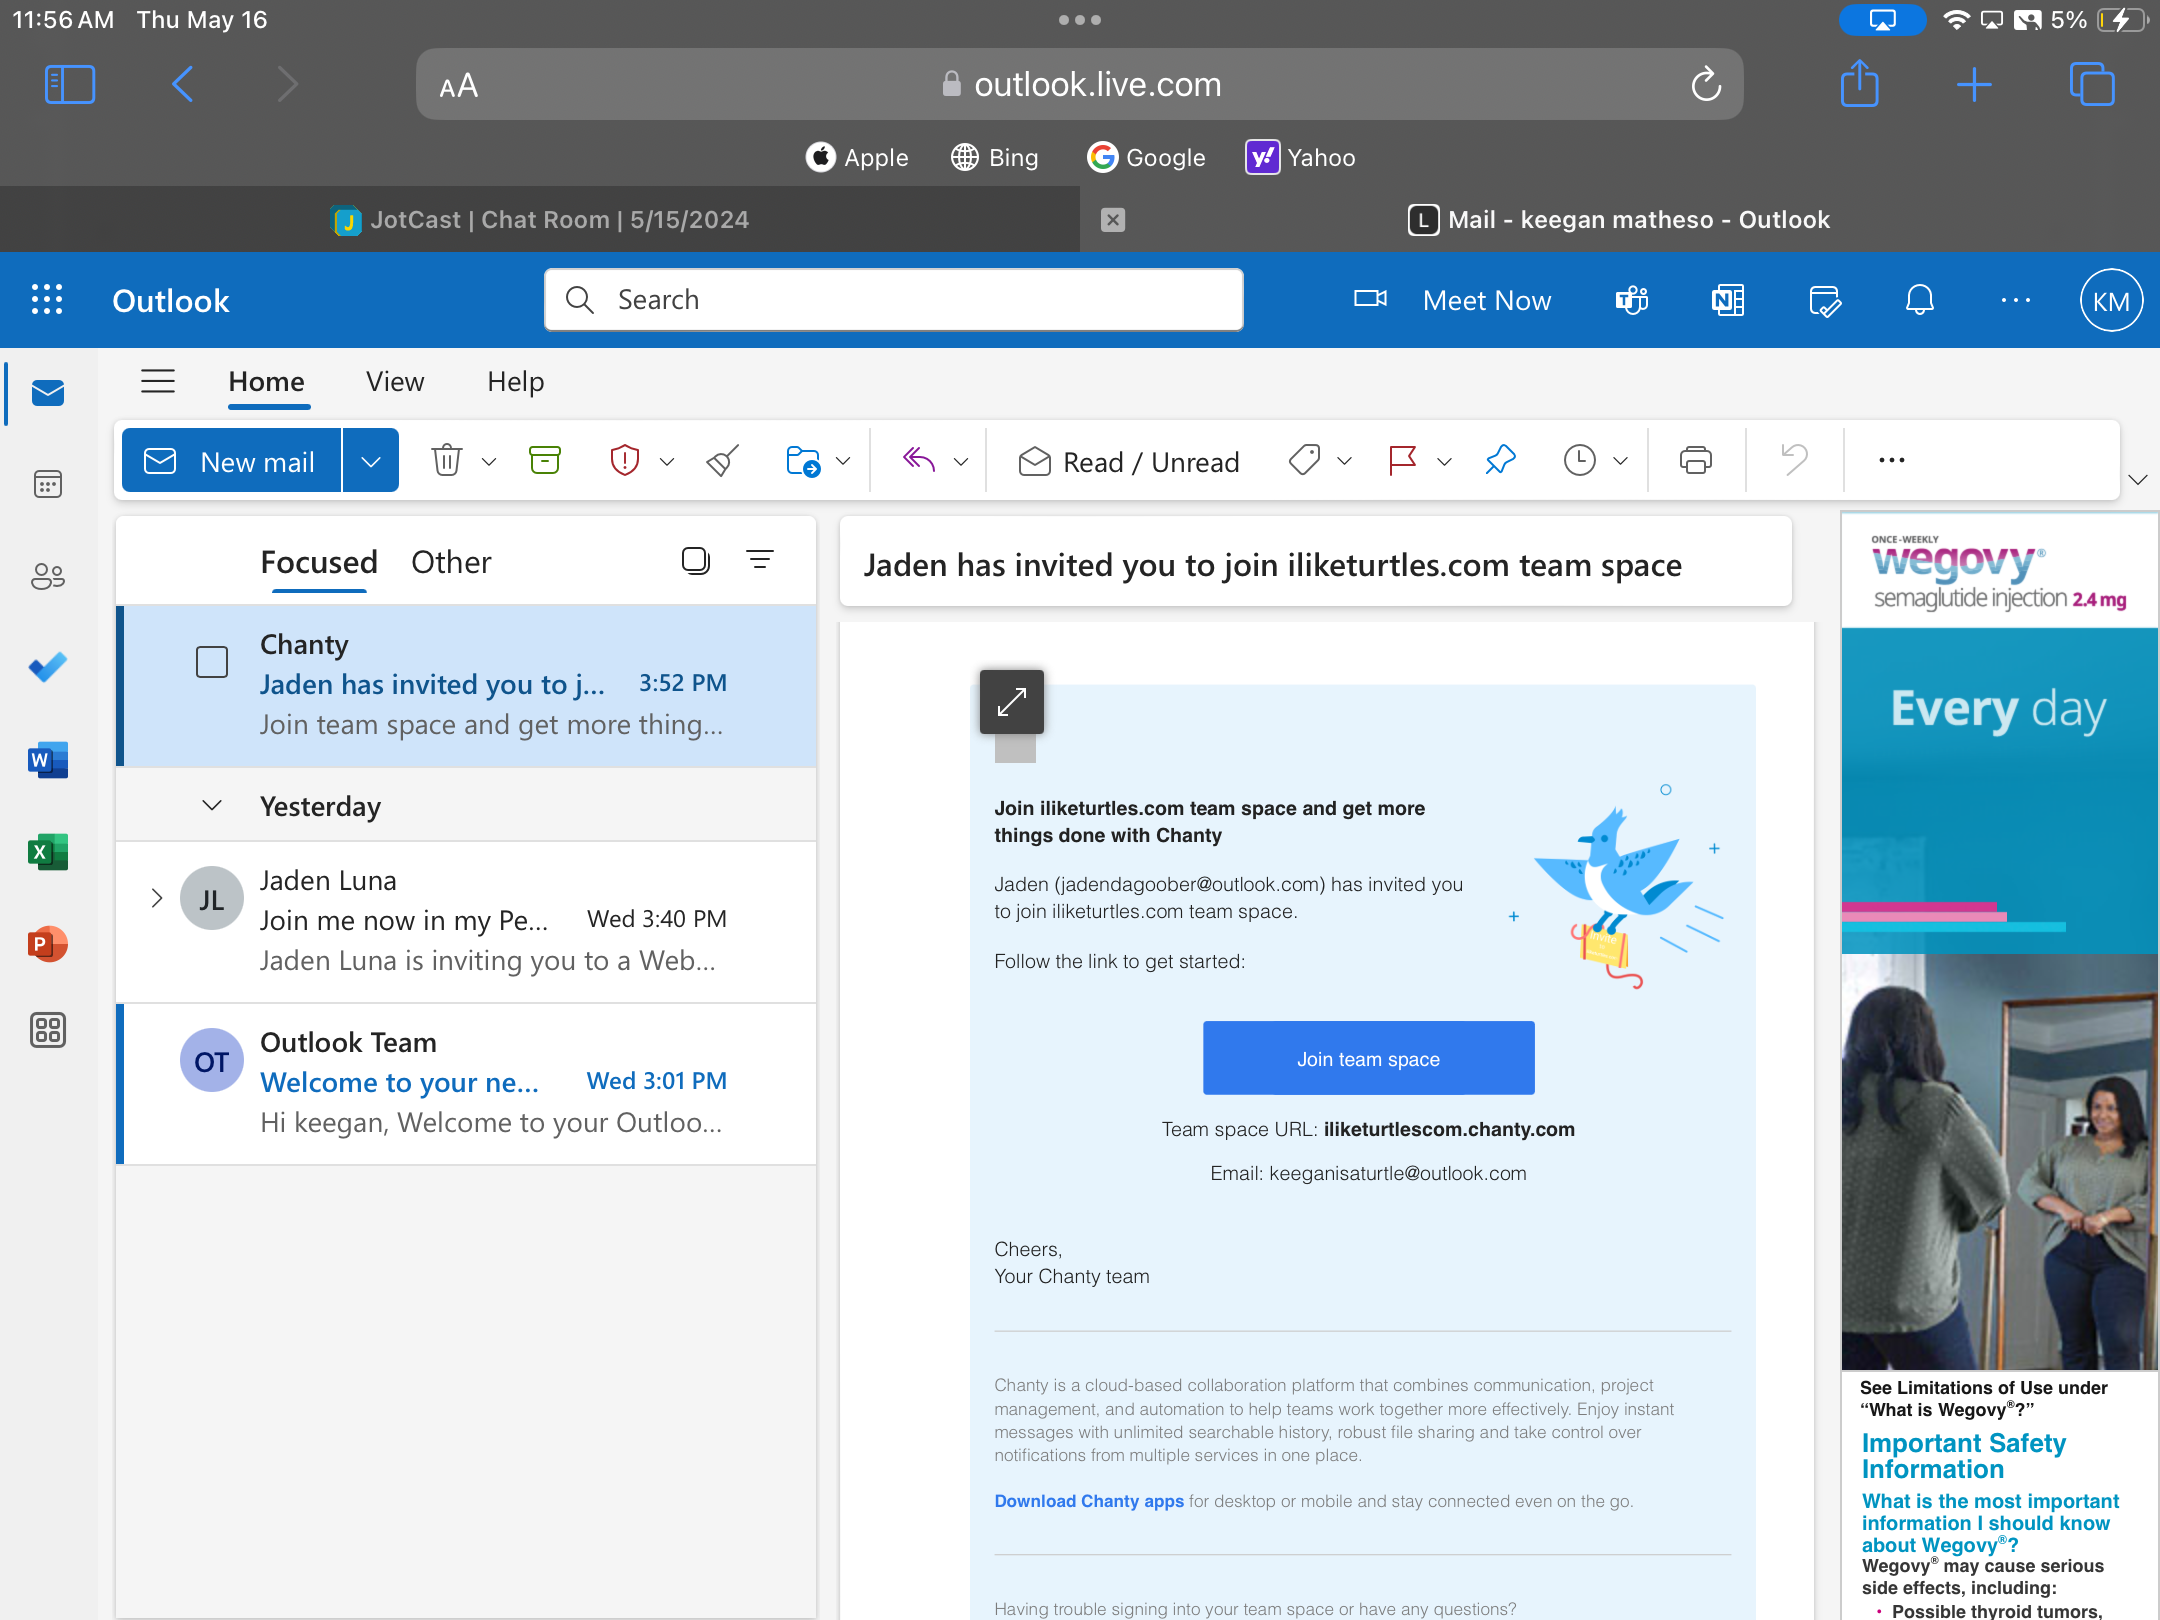Tick the Chanty message checkbox

211,662
